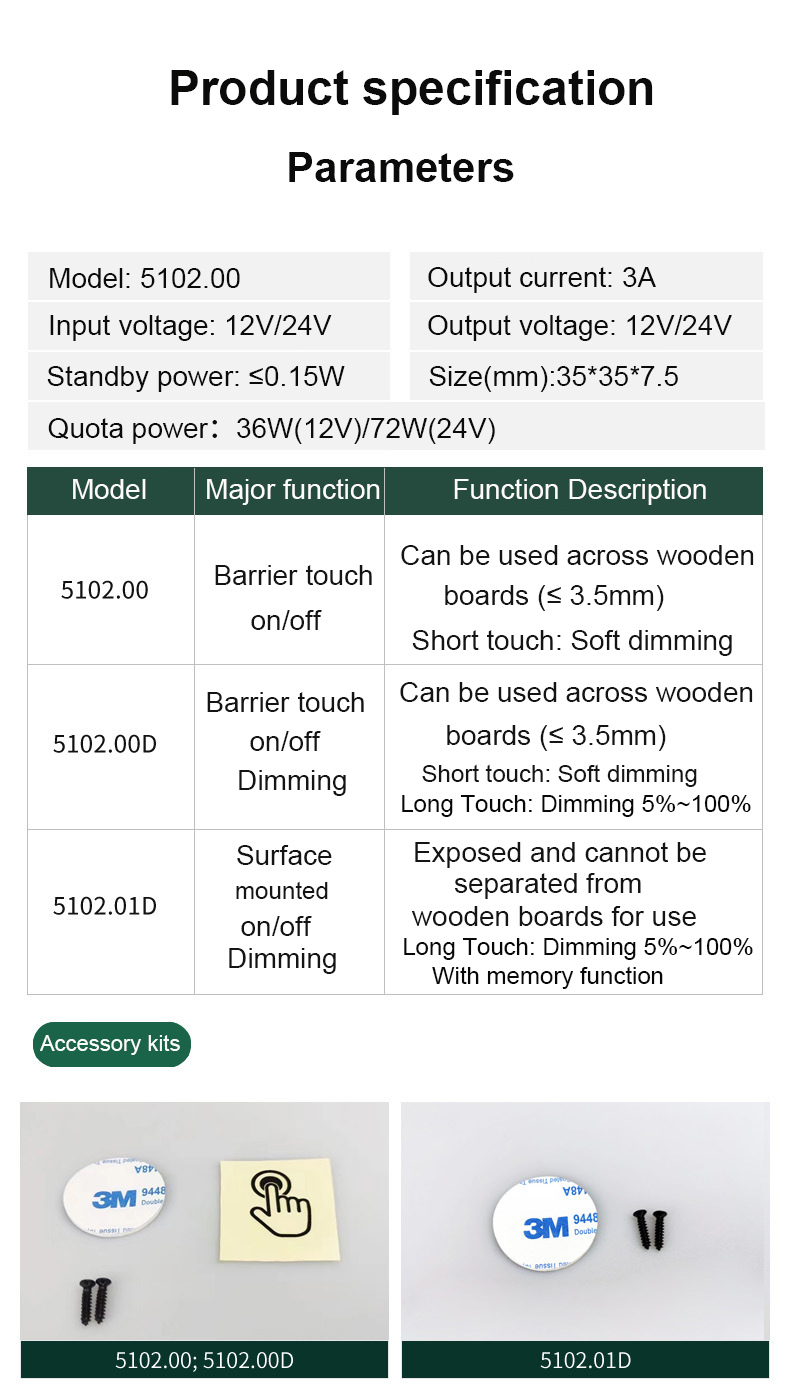Click the Input voltage: 12V/24V row
Screen dimensions: 790x1385
click(208, 326)
